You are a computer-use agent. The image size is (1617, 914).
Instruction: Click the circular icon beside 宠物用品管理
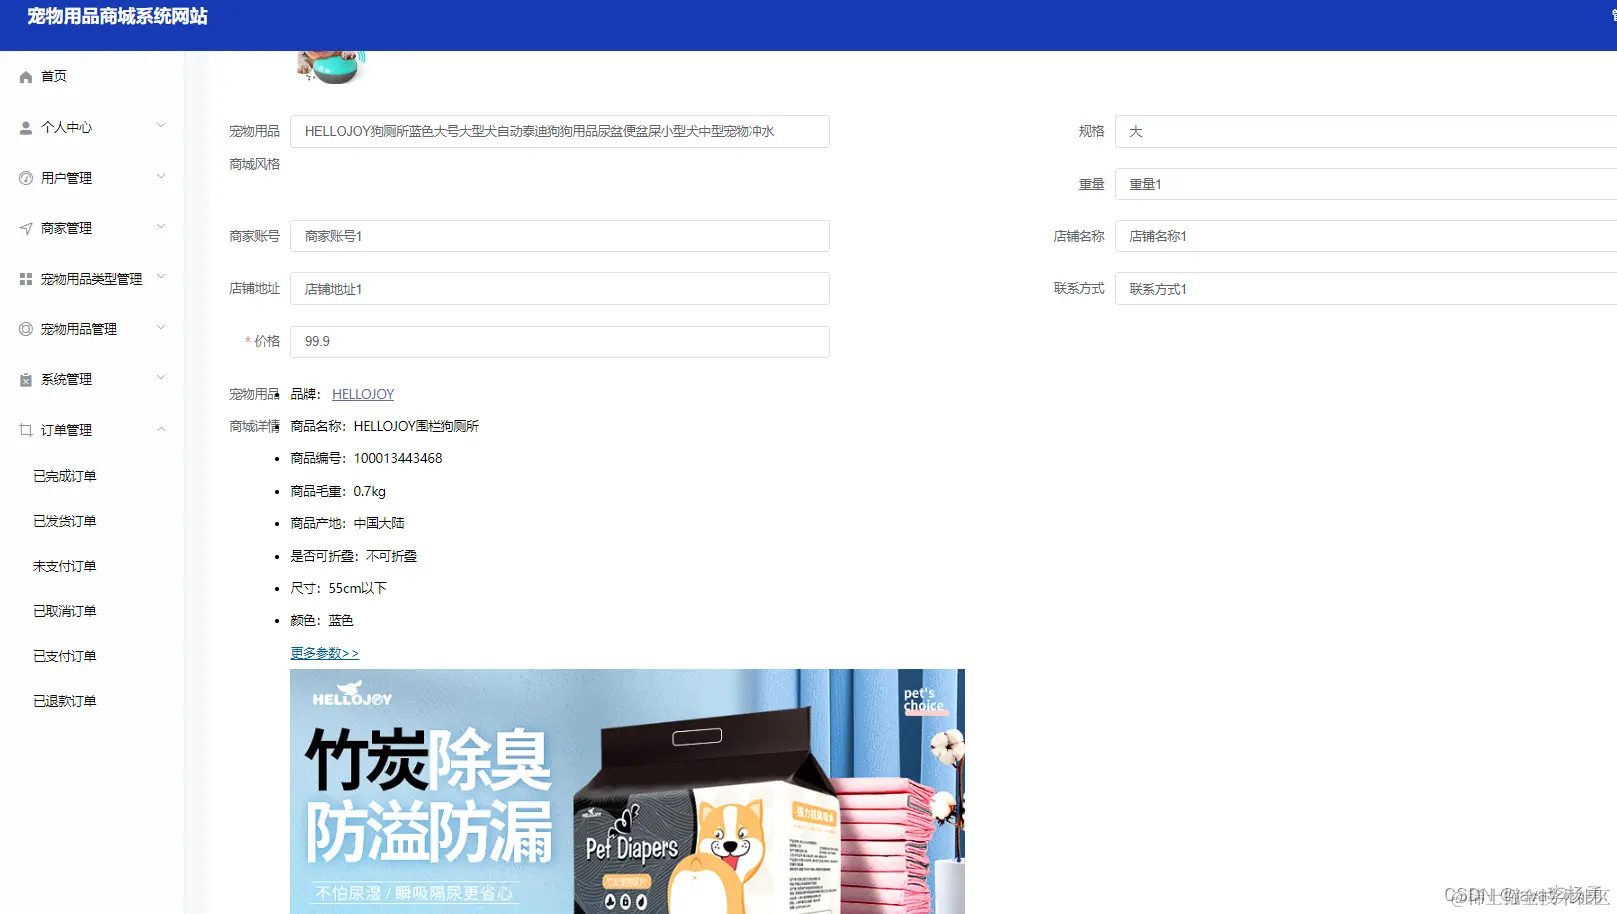point(26,329)
